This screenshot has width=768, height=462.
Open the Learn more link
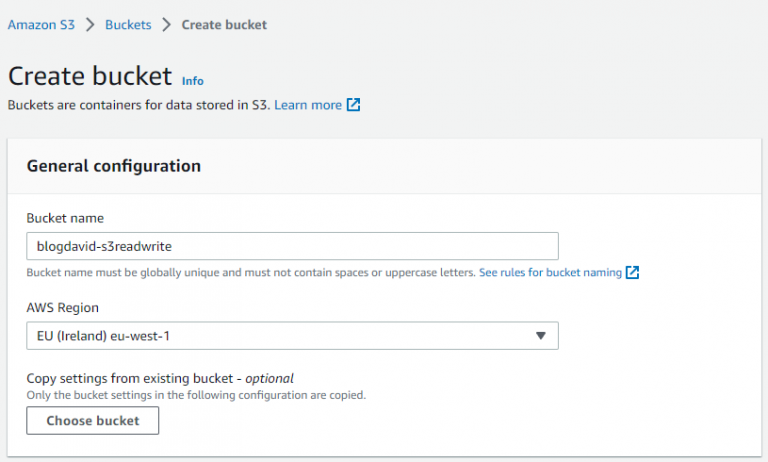[308, 105]
